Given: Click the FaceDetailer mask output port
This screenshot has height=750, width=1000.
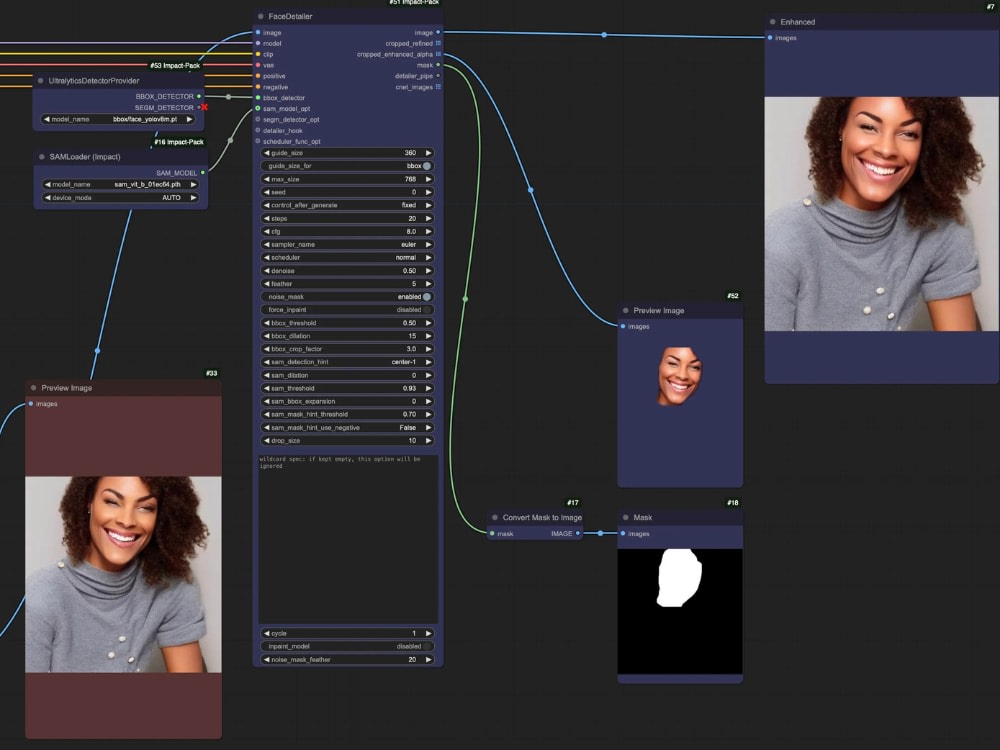Looking at the screenshot, I should 438,65.
